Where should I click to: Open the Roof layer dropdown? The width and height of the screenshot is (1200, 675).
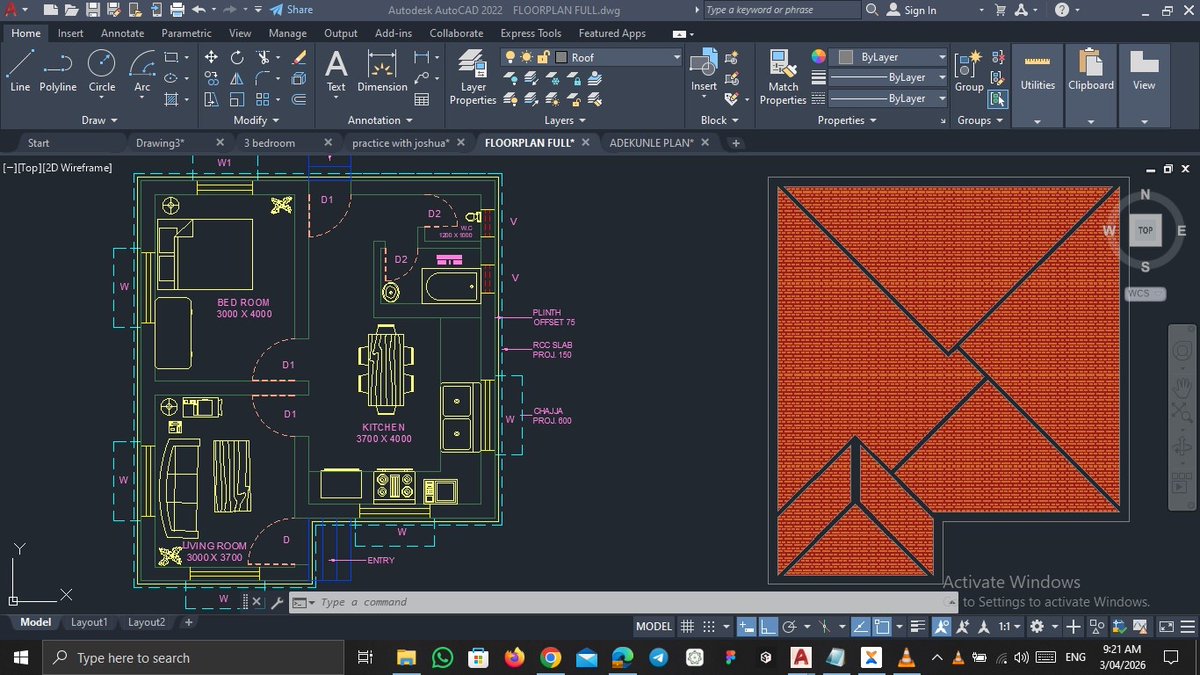pos(676,58)
